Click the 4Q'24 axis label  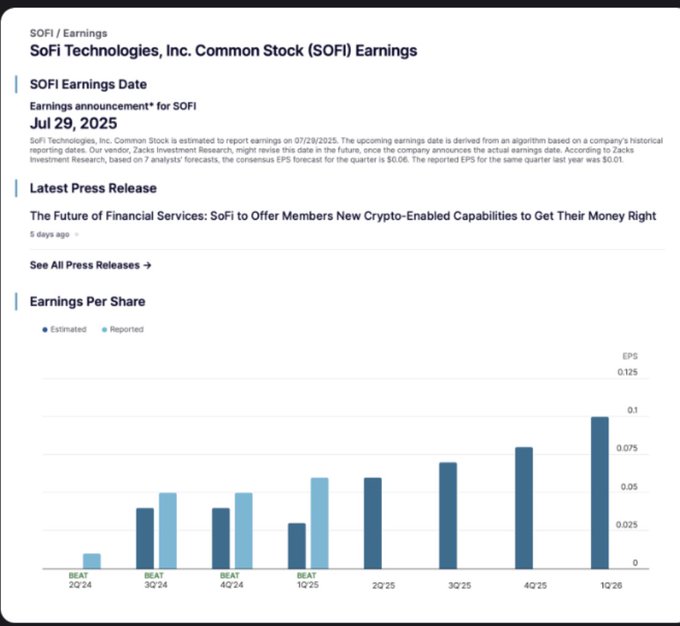(232, 585)
